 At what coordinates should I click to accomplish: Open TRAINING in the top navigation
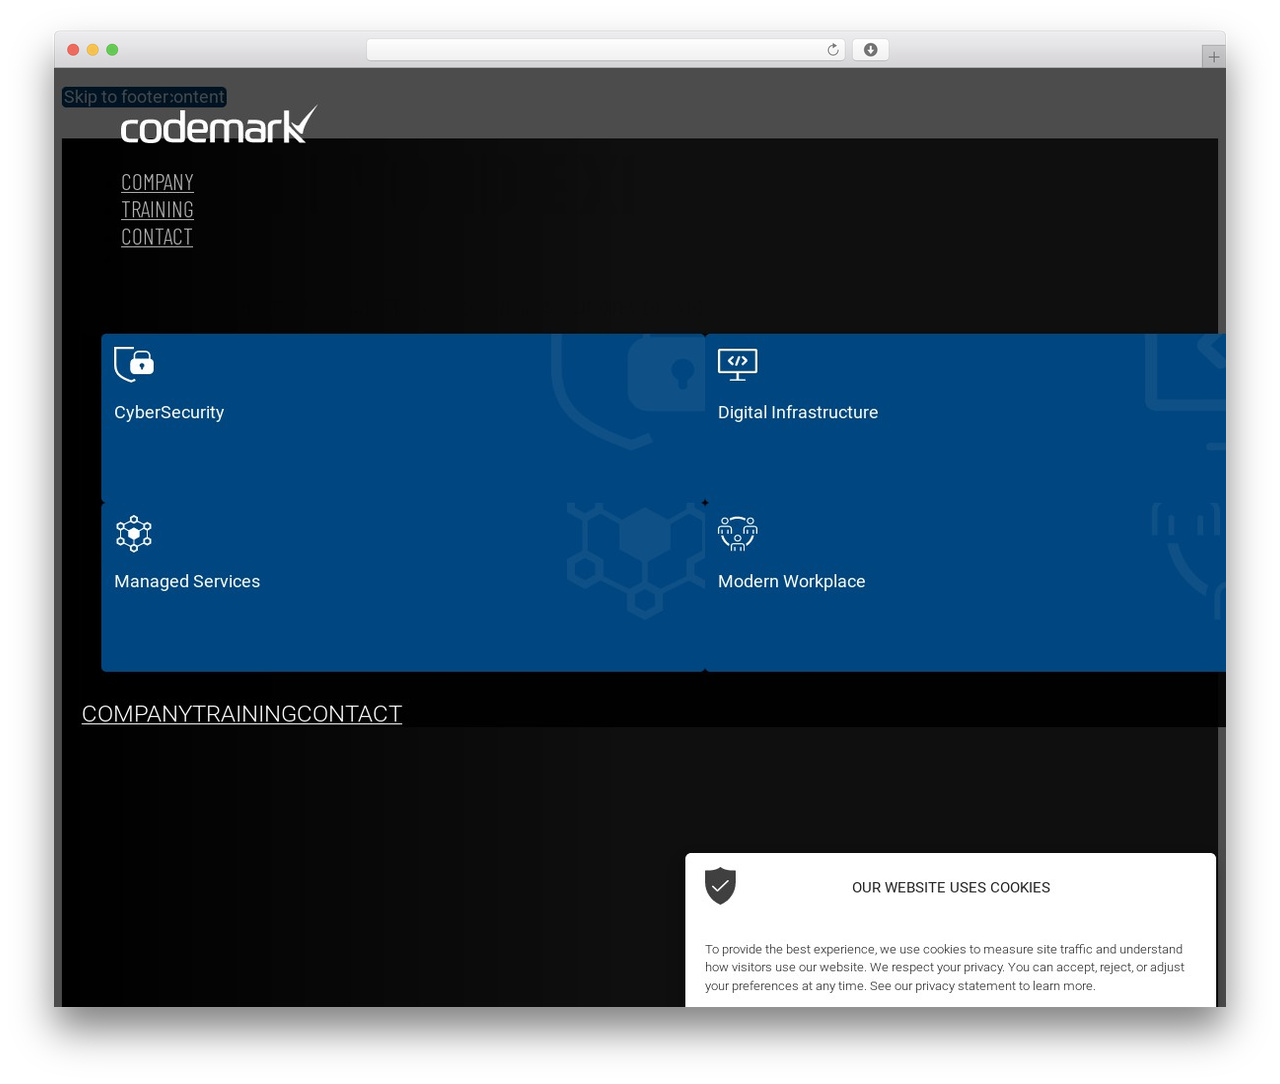coord(157,209)
